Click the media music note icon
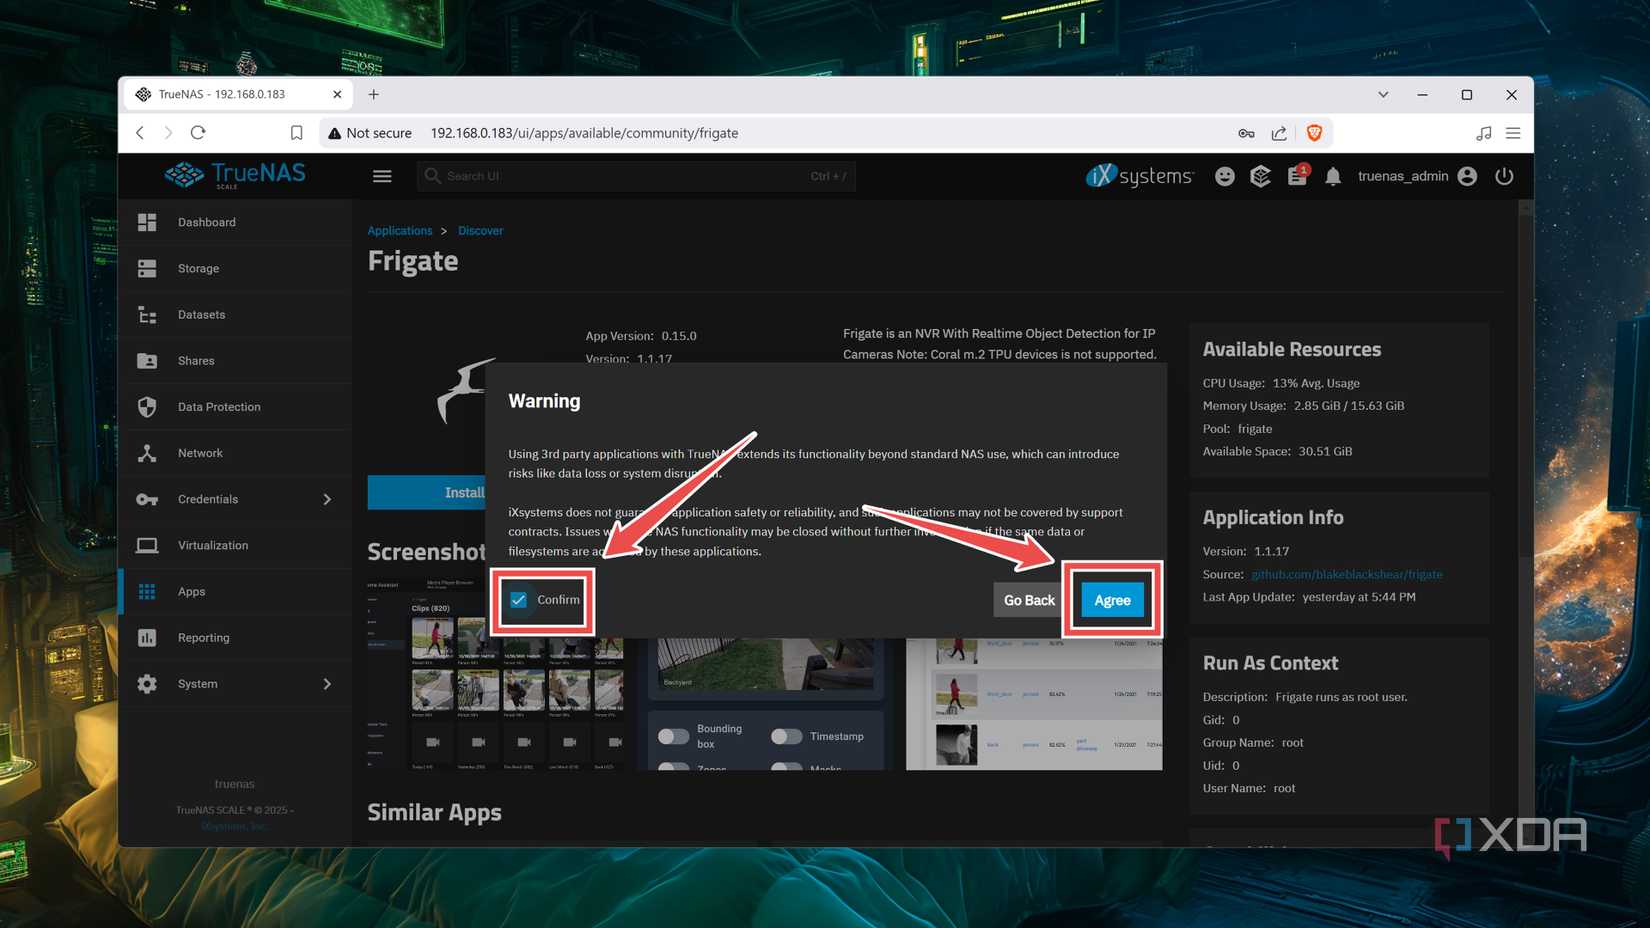This screenshot has height=928, width=1650. point(1484,133)
